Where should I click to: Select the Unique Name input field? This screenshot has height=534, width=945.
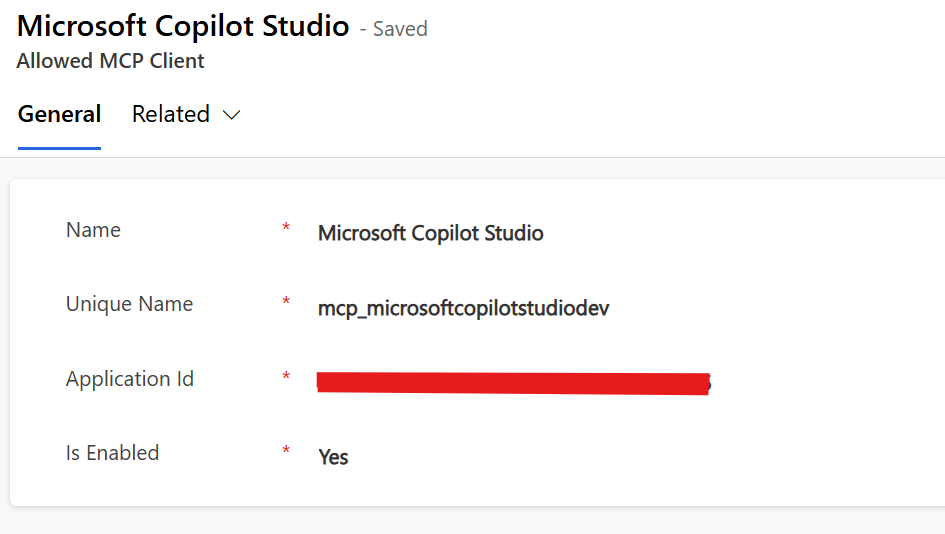pyautogui.click(x=463, y=308)
